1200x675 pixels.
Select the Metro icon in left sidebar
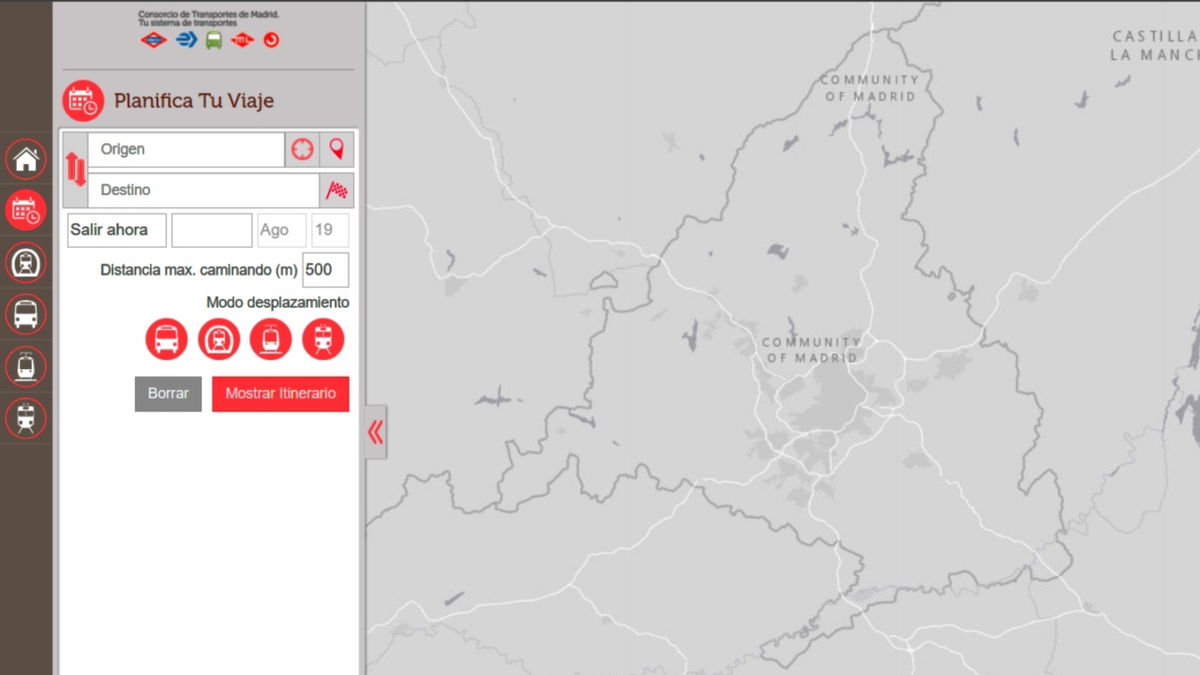(26, 263)
